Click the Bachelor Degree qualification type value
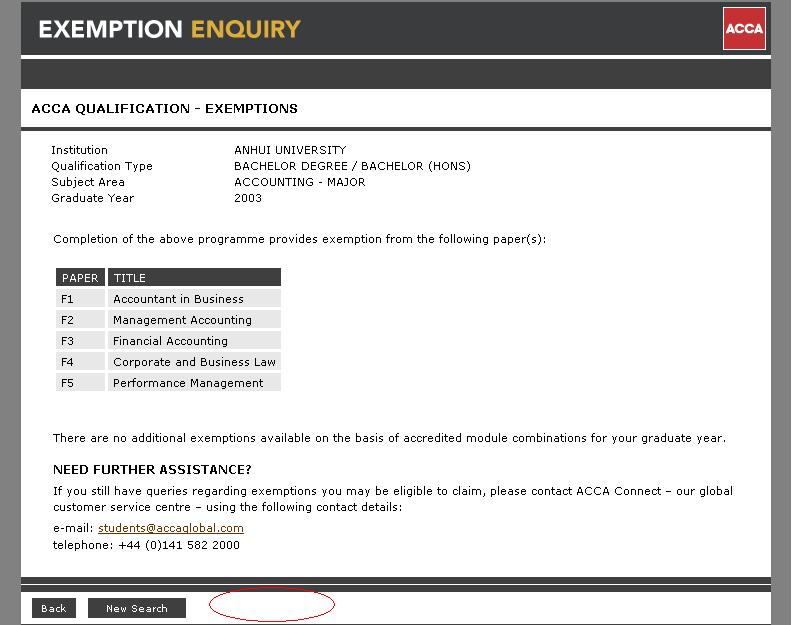Screen dimensions: 800x625 (353, 166)
